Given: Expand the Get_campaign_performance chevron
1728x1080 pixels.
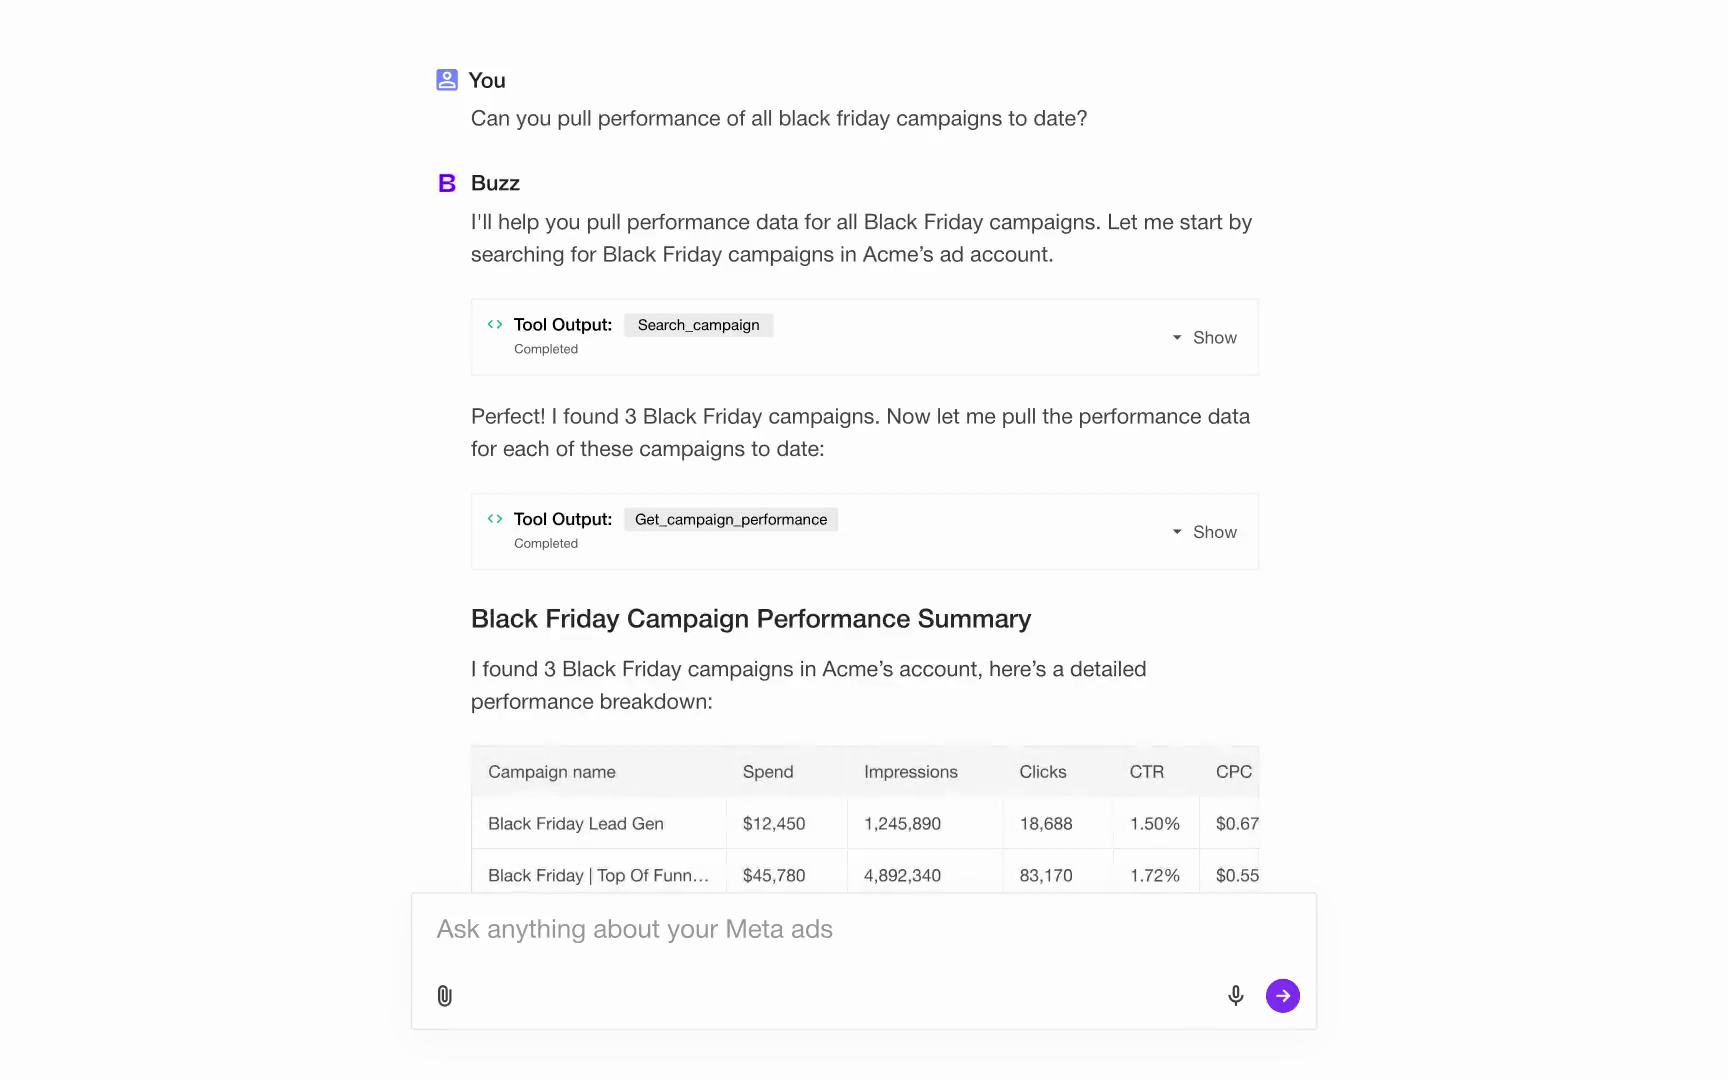Looking at the screenshot, I should point(1176,532).
